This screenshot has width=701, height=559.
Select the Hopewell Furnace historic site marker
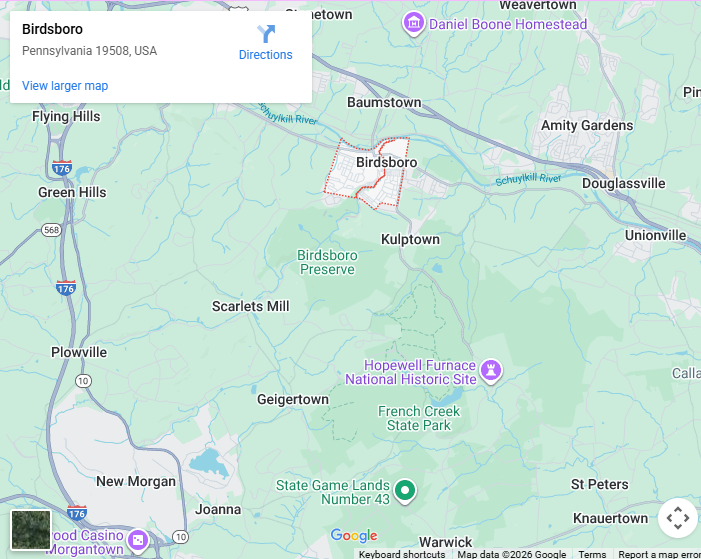(491, 371)
